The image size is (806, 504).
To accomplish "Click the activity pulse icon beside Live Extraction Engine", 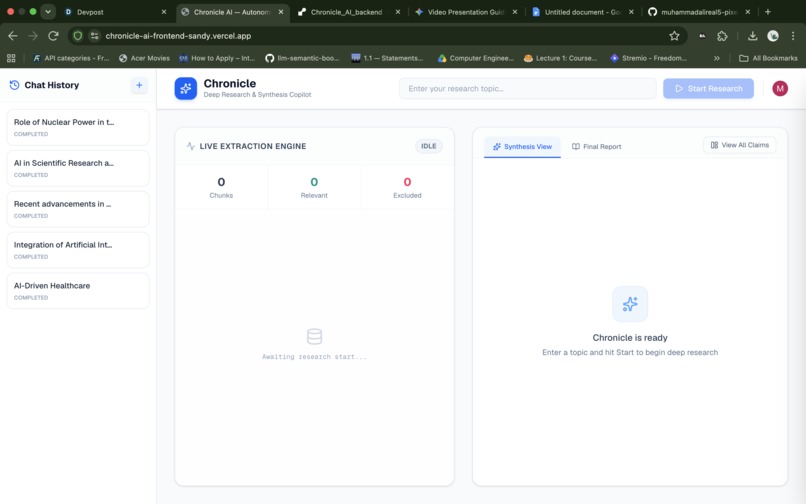I will [191, 146].
